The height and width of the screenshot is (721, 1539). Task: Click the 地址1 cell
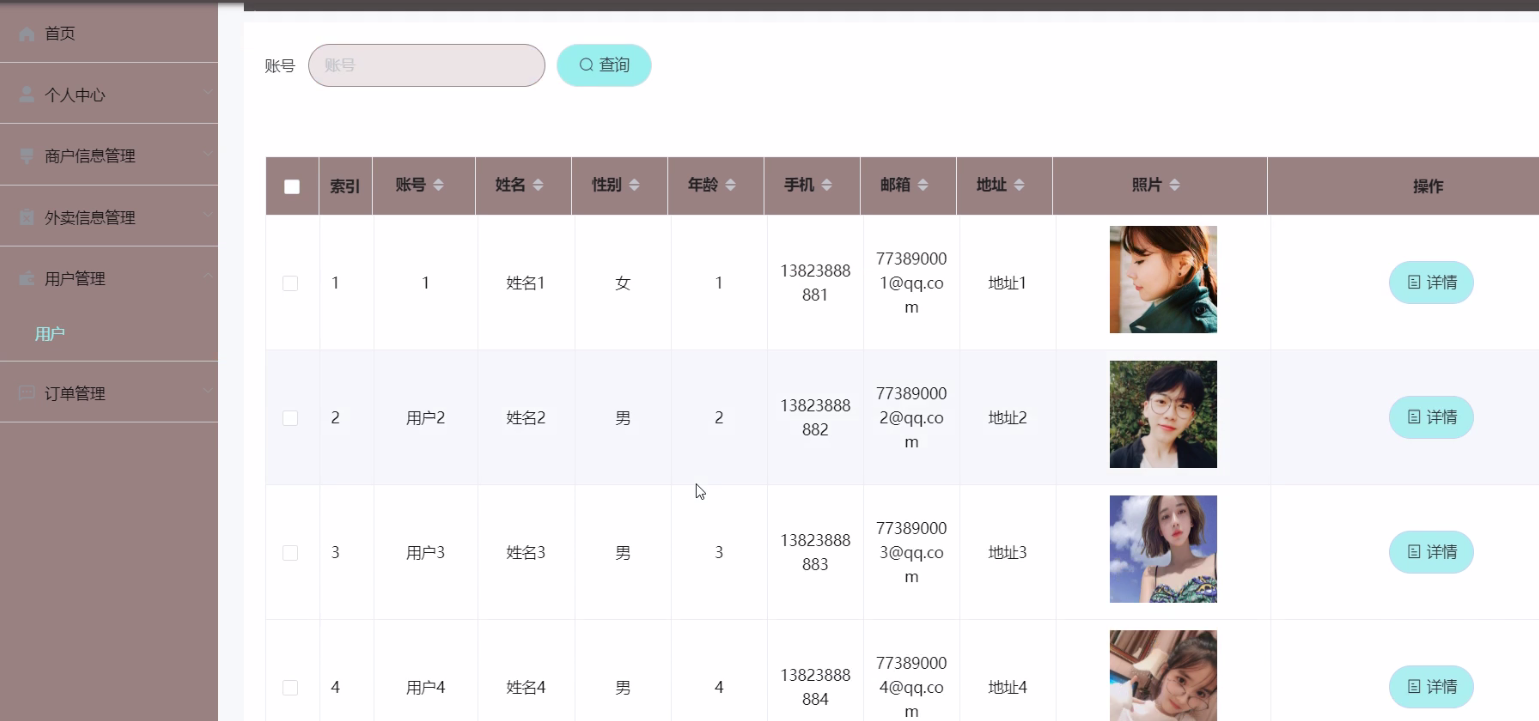point(1007,283)
